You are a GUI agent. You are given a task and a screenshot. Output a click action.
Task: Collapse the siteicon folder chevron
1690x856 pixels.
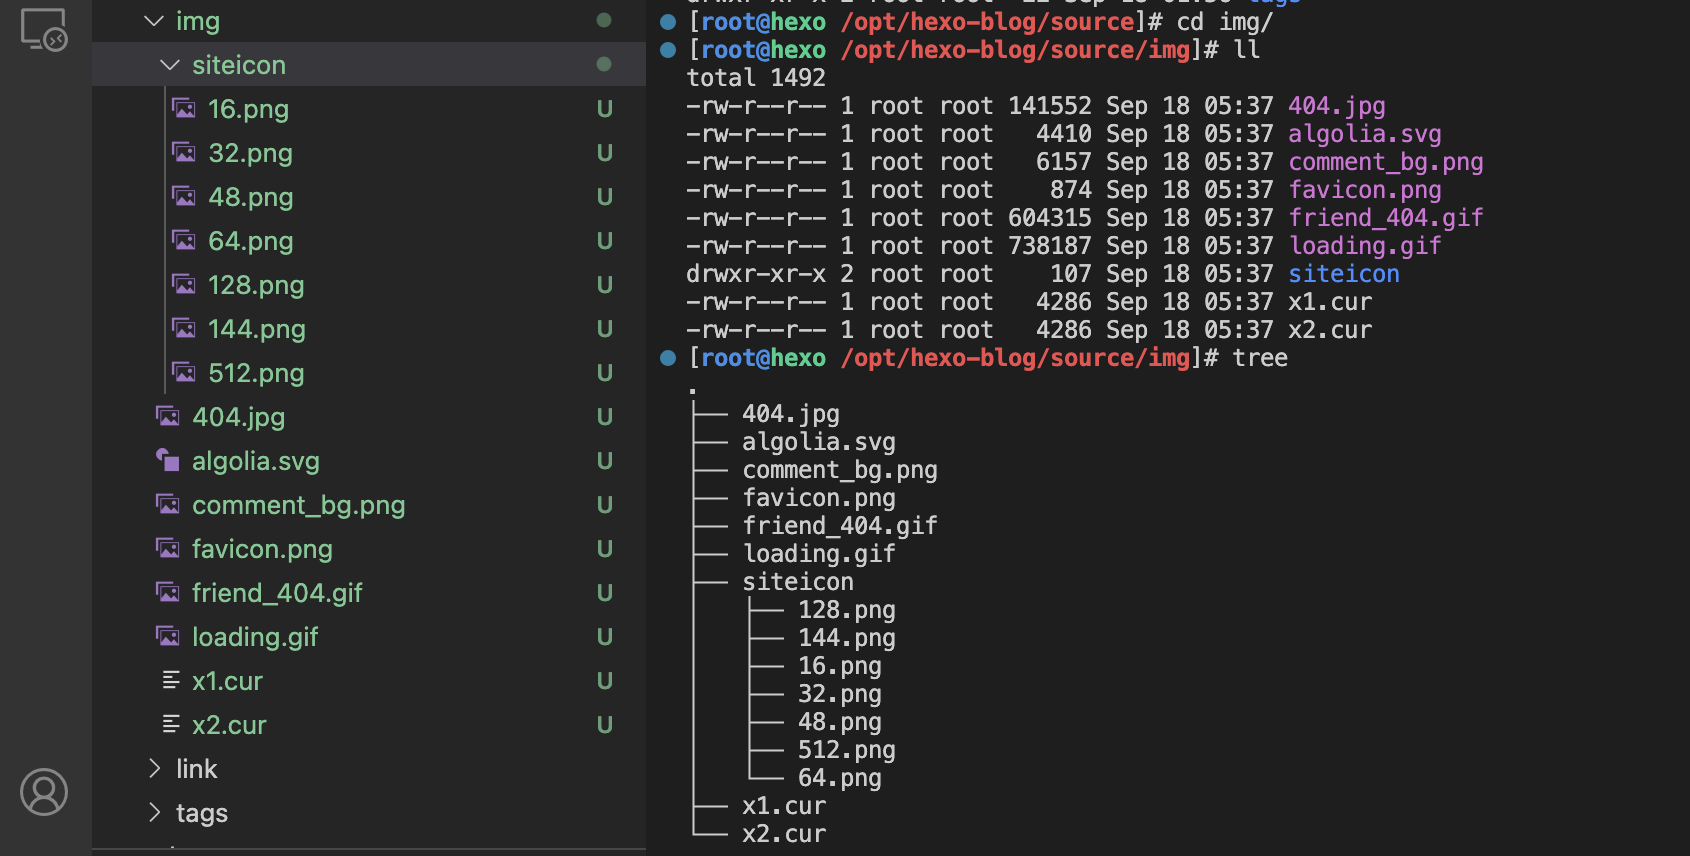pyautogui.click(x=170, y=65)
